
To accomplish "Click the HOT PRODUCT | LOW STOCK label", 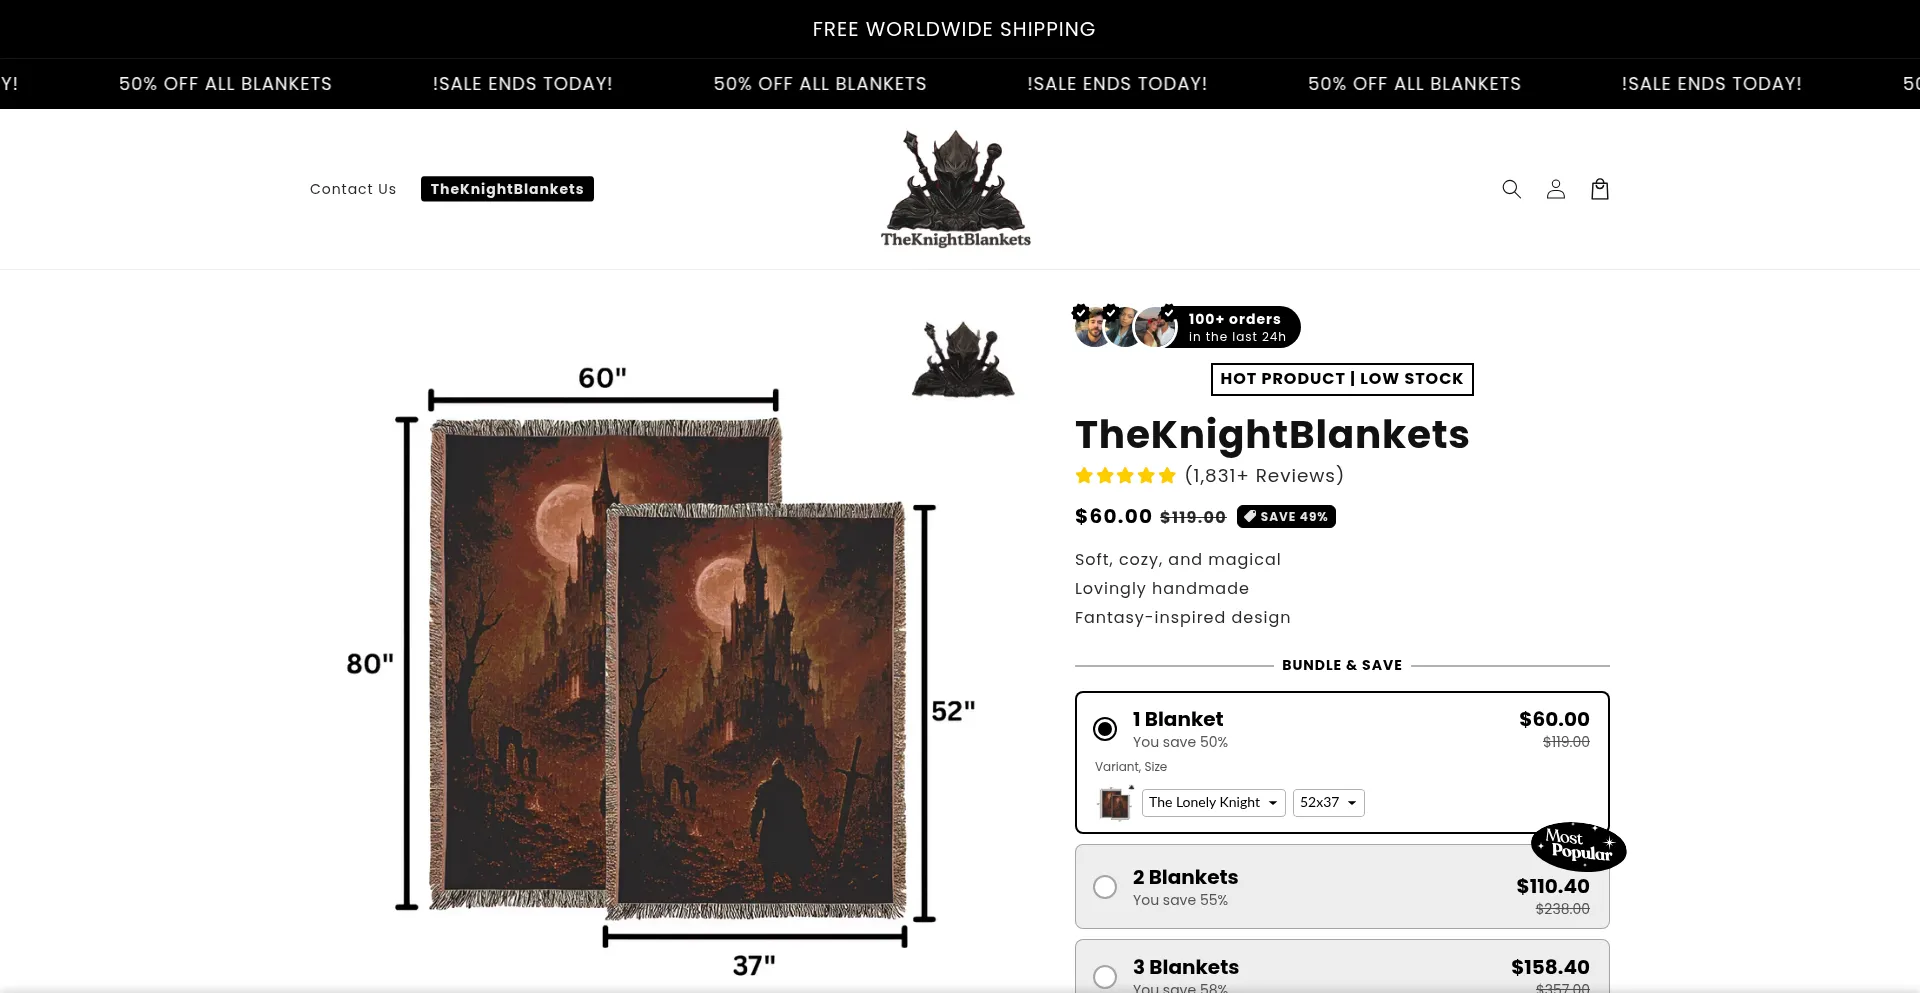I will pos(1342,379).
